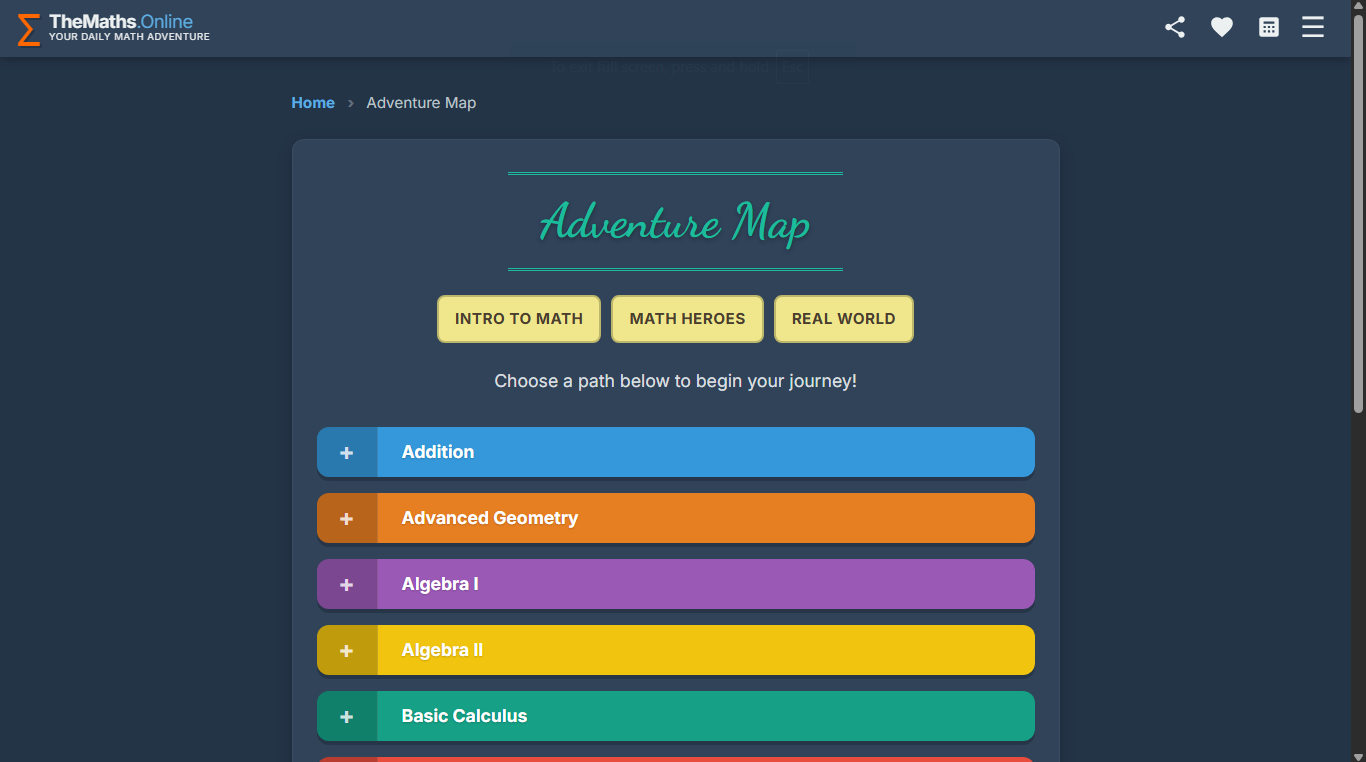Click the plus icon on Basic Calculus
The height and width of the screenshot is (762, 1366).
click(x=347, y=716)
